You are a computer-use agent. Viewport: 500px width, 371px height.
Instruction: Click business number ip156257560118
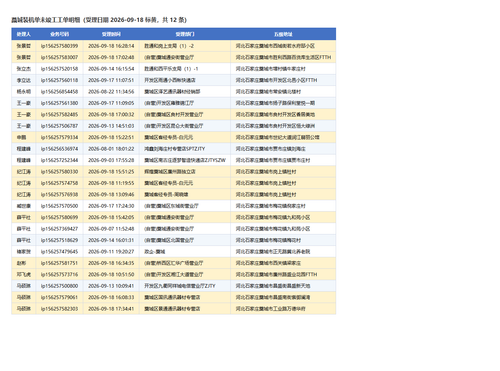[x=59, y=80]
